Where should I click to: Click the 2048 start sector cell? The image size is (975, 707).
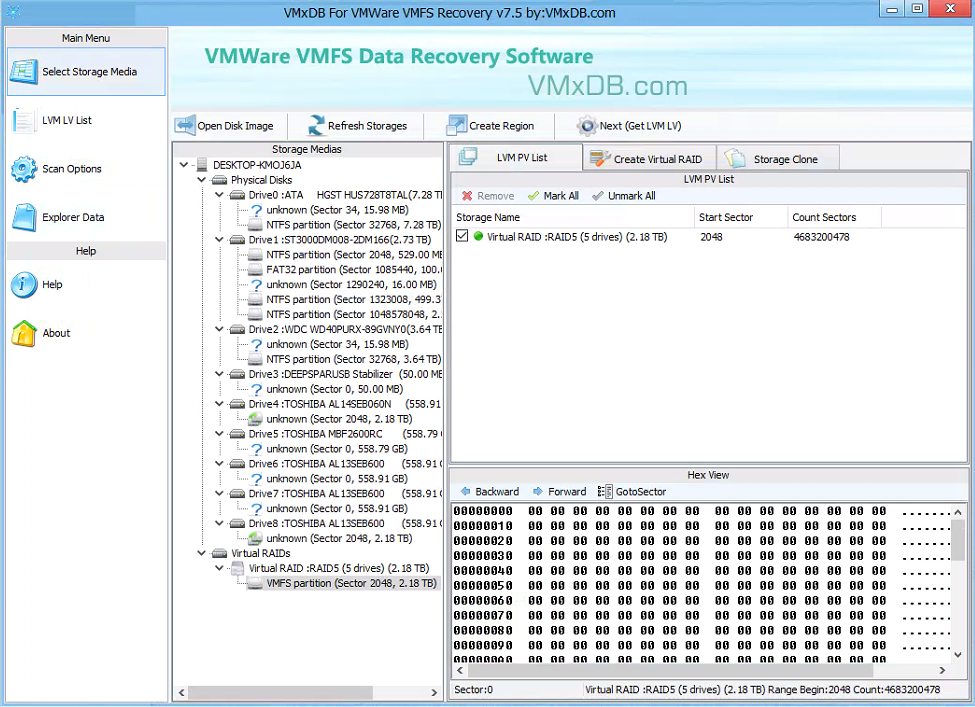point(711,236)
